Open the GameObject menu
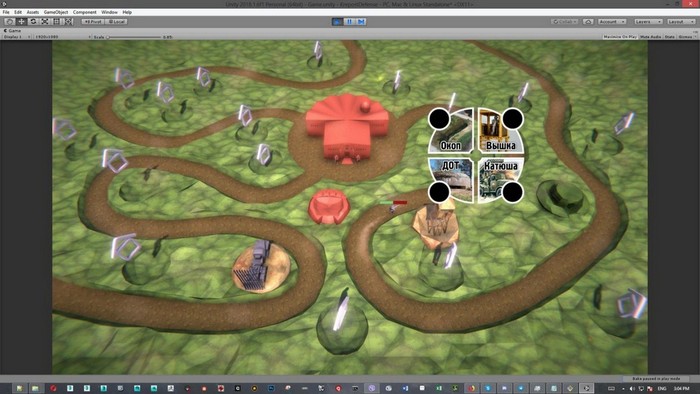The height and width of the screenshot is (394, 700). point(56,12)
